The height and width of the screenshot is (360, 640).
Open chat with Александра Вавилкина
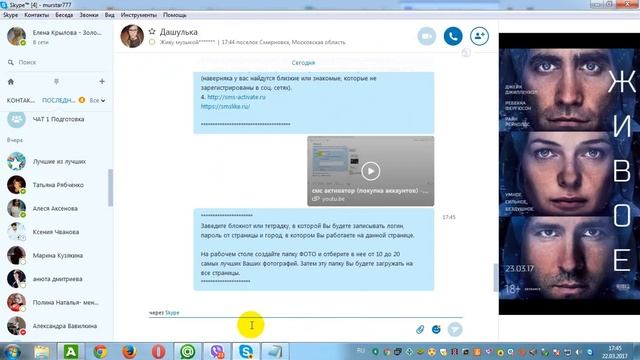(x=56, y=326)
